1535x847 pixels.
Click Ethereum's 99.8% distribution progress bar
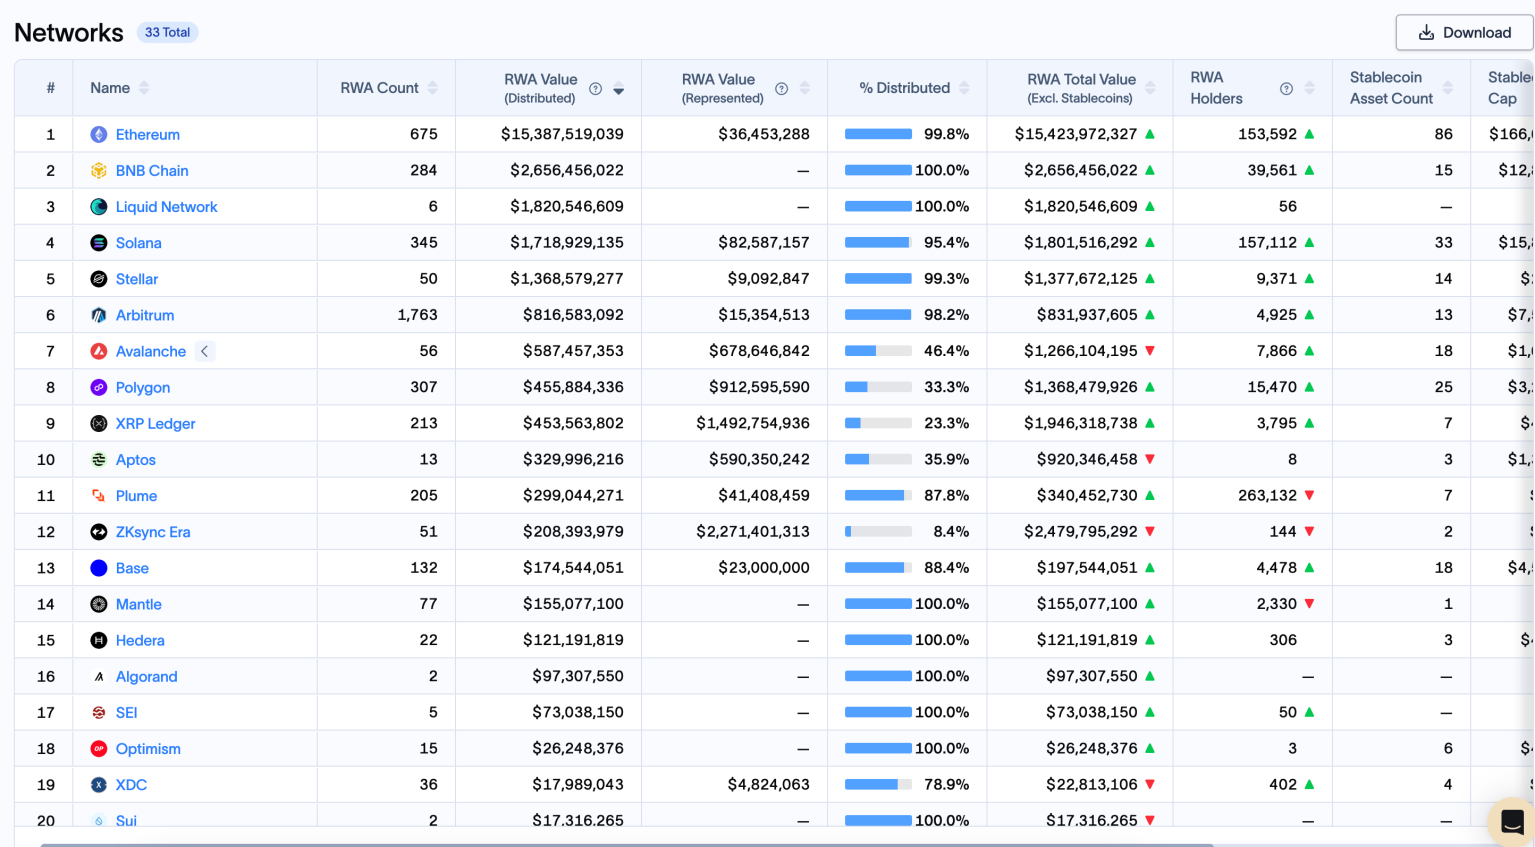click(877, 134)
